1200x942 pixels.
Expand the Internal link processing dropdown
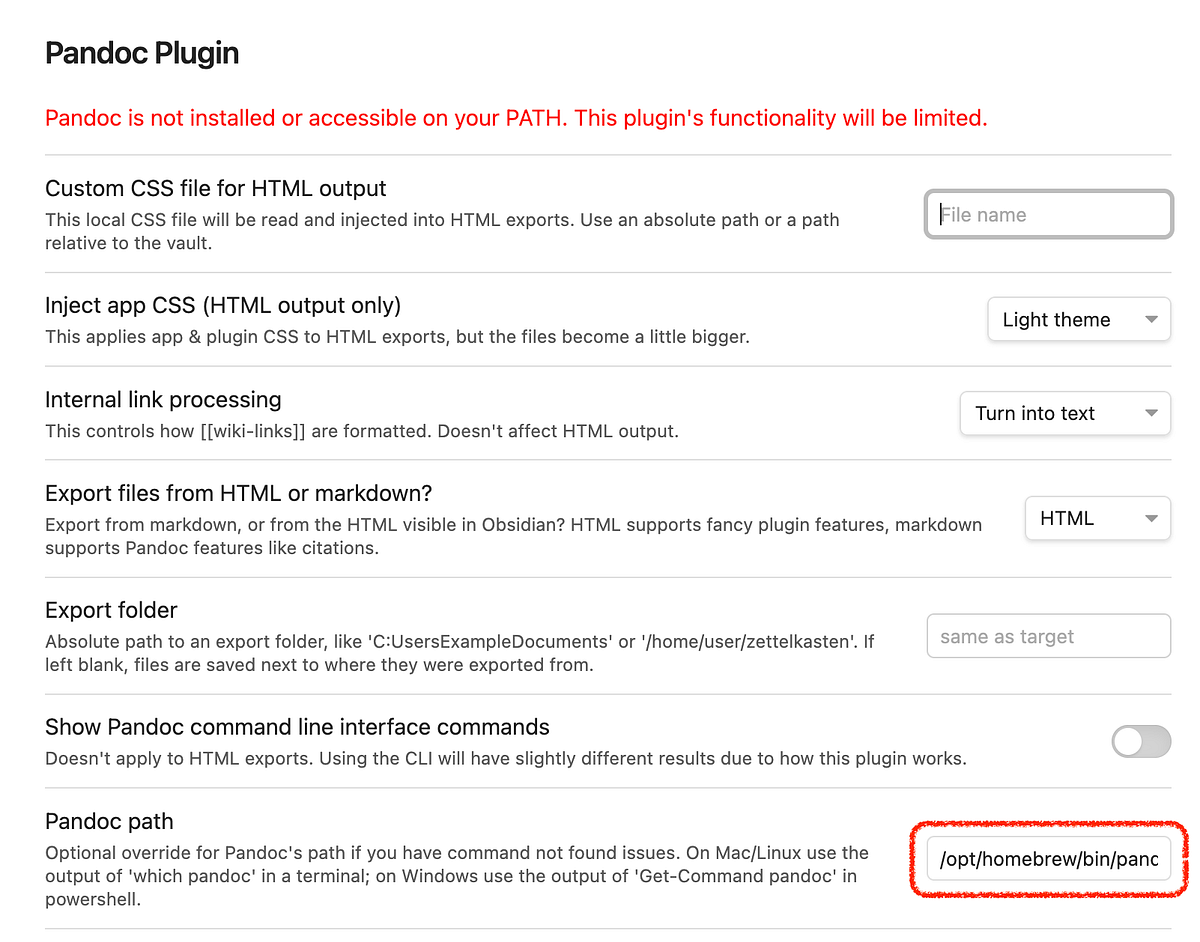click(1064, 413)
